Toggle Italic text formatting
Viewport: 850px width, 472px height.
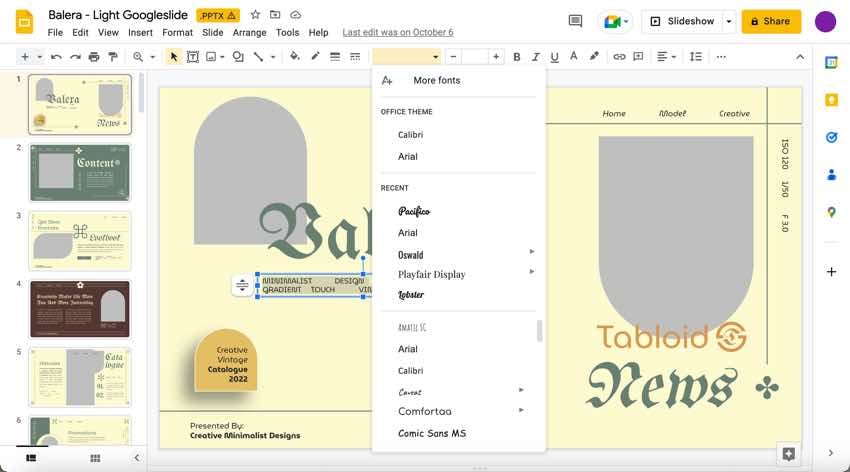click(536, 57)
